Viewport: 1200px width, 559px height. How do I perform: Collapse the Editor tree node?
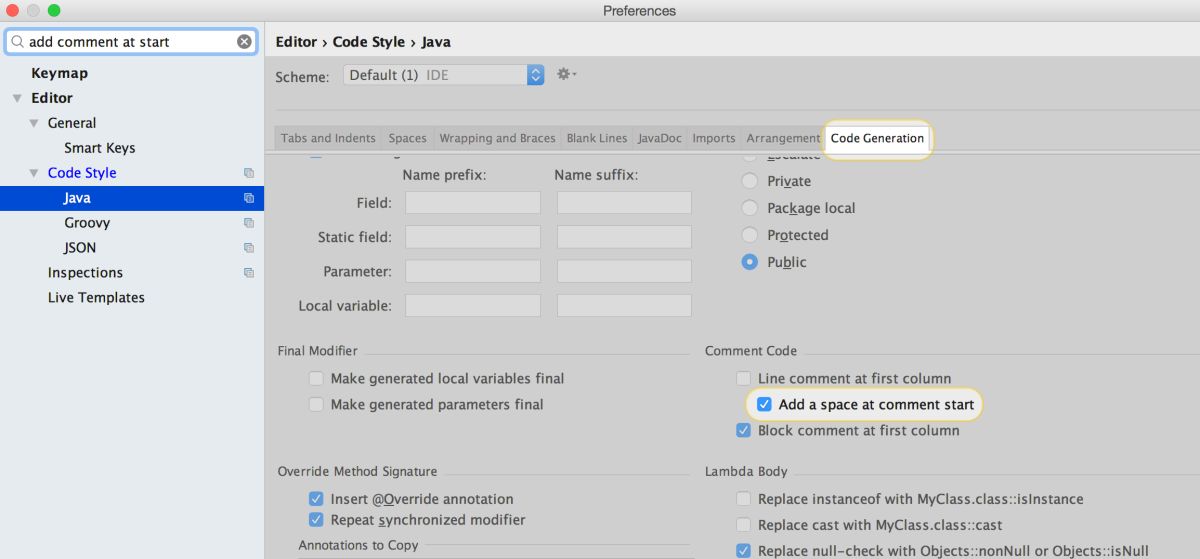click(17, 98)
